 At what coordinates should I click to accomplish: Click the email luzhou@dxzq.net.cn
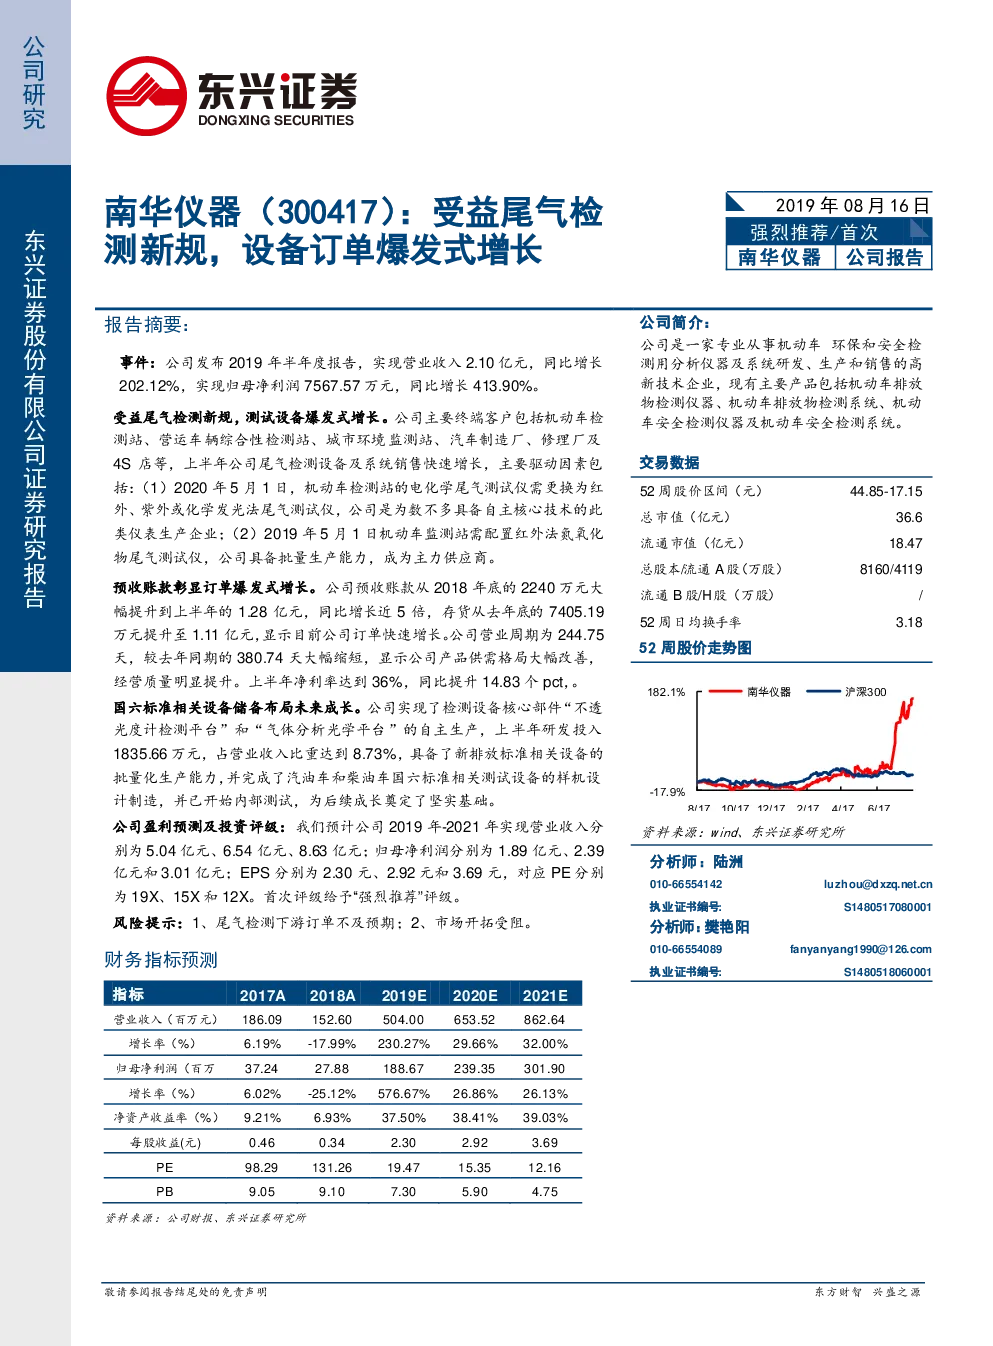click(878, 884)
